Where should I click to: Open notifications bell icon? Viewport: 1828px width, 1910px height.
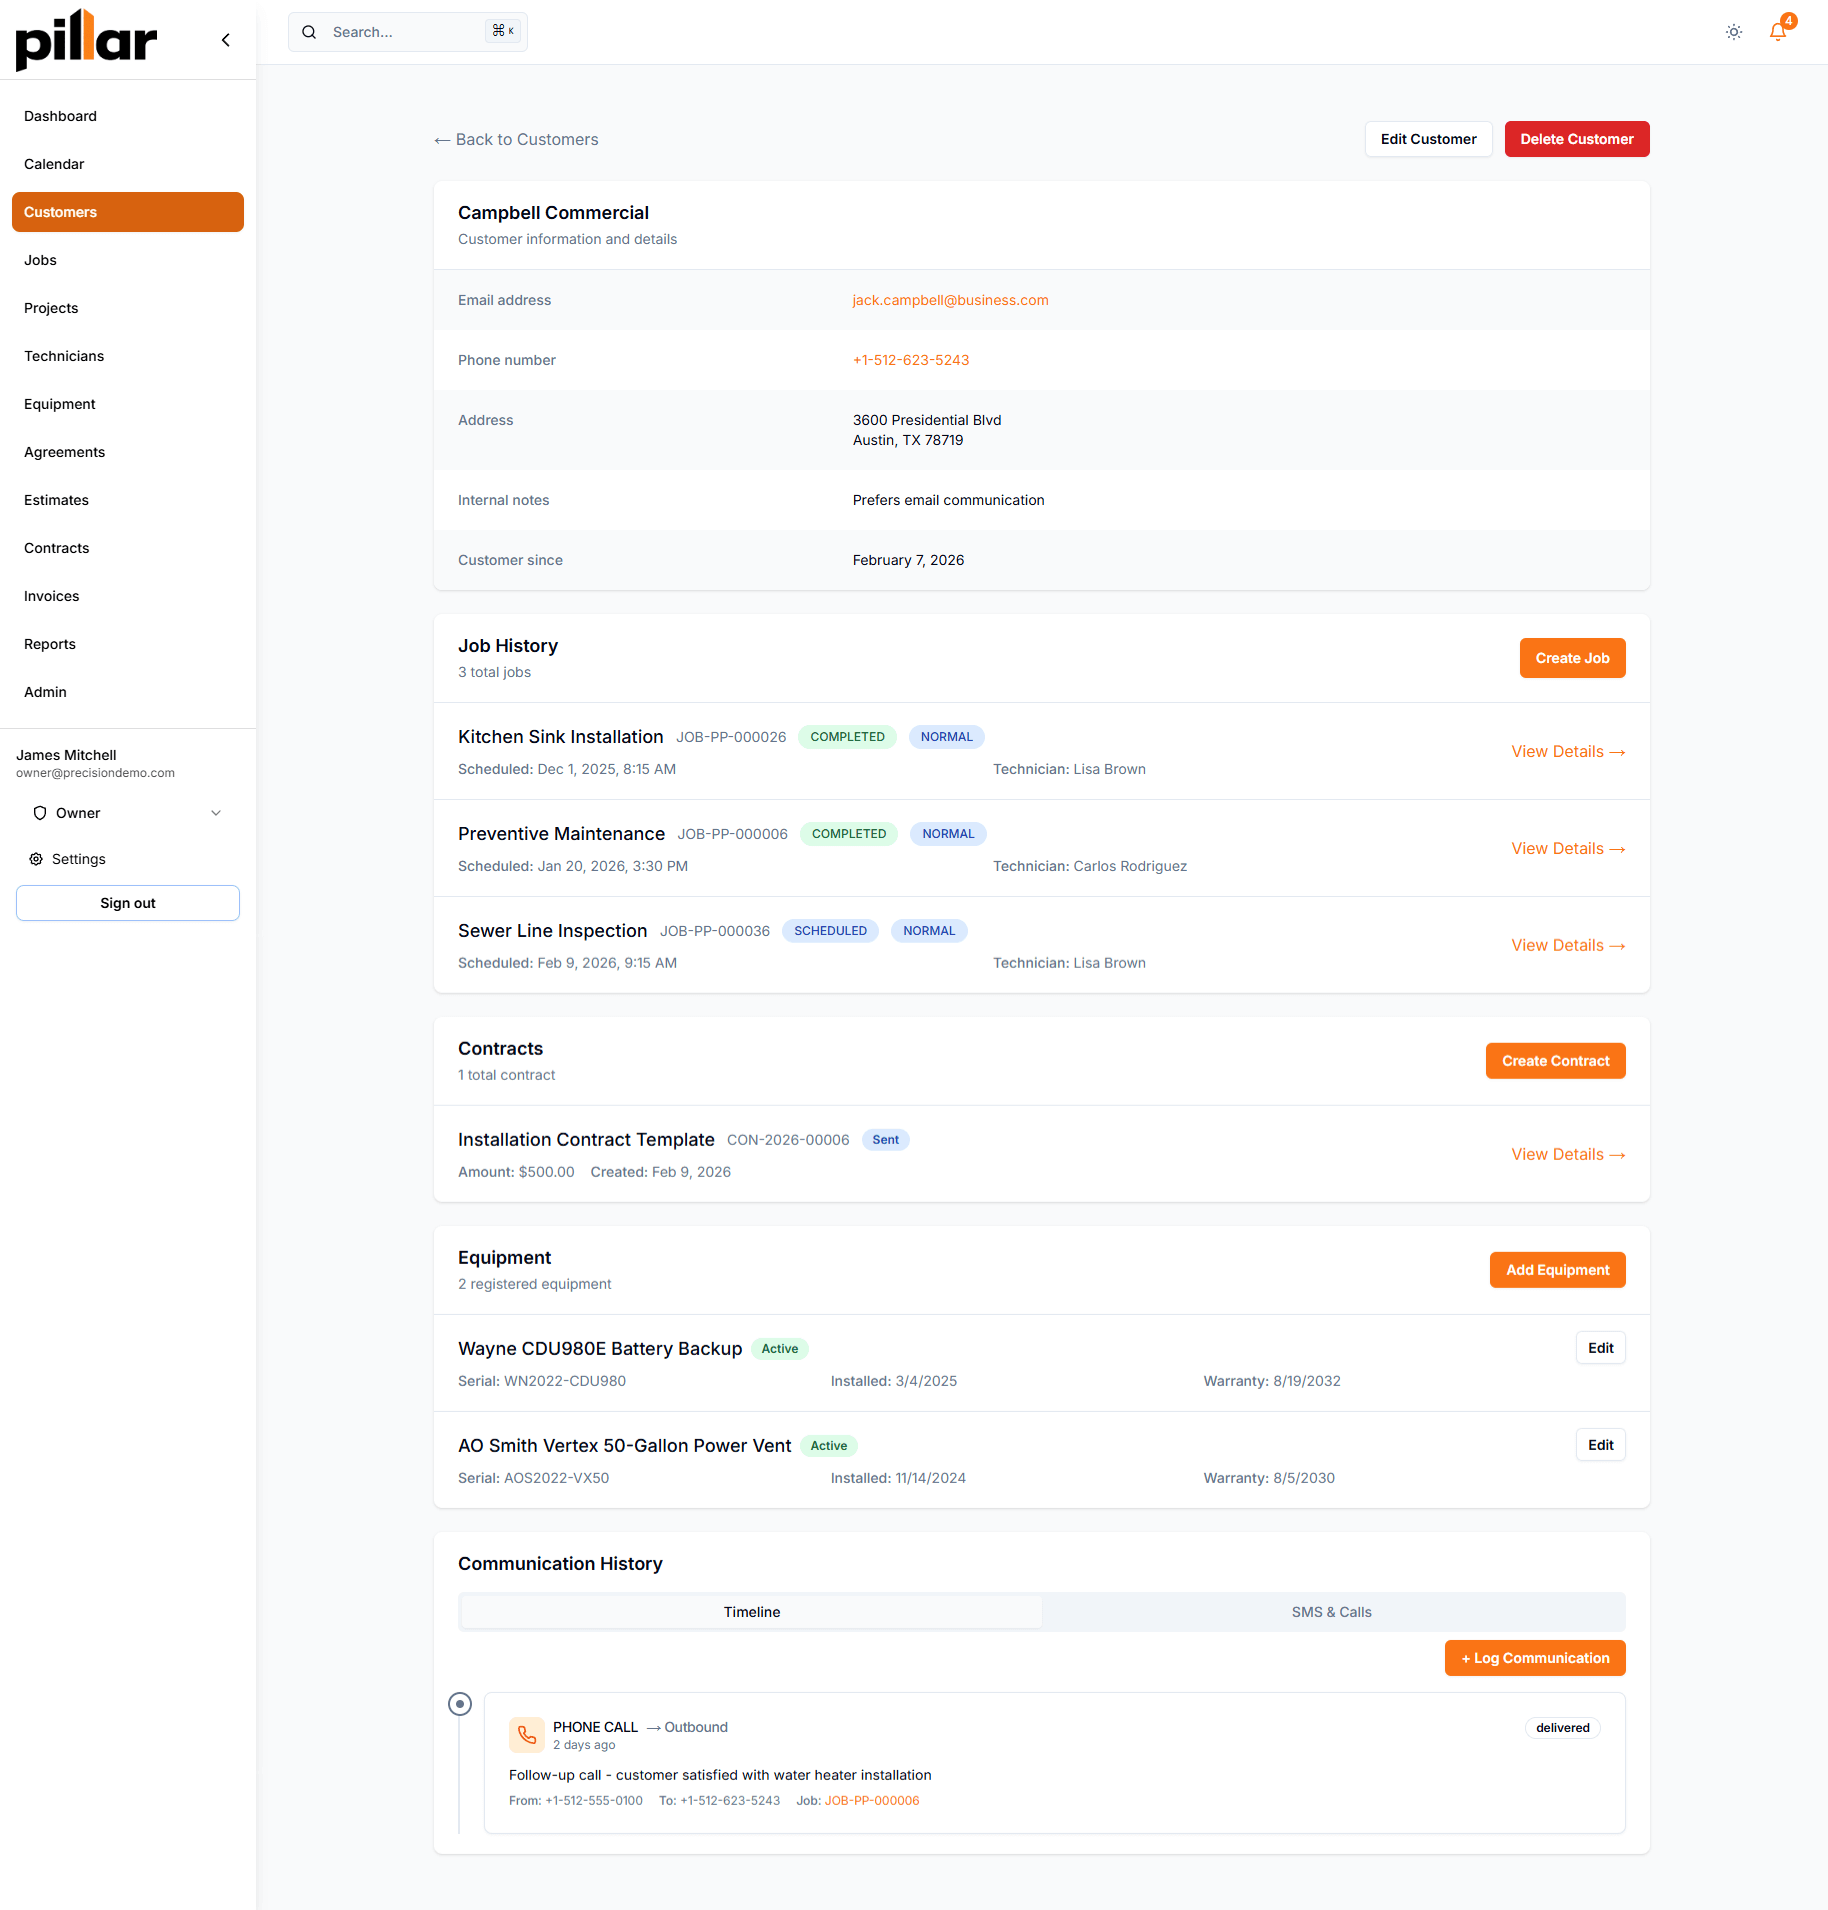click(x=1778, y=32)
